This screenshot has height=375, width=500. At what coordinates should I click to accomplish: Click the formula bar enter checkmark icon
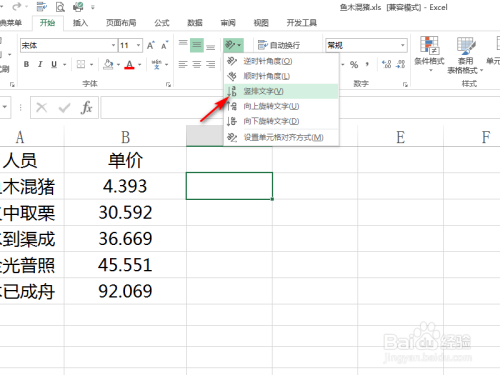click(x=64, y=107)
